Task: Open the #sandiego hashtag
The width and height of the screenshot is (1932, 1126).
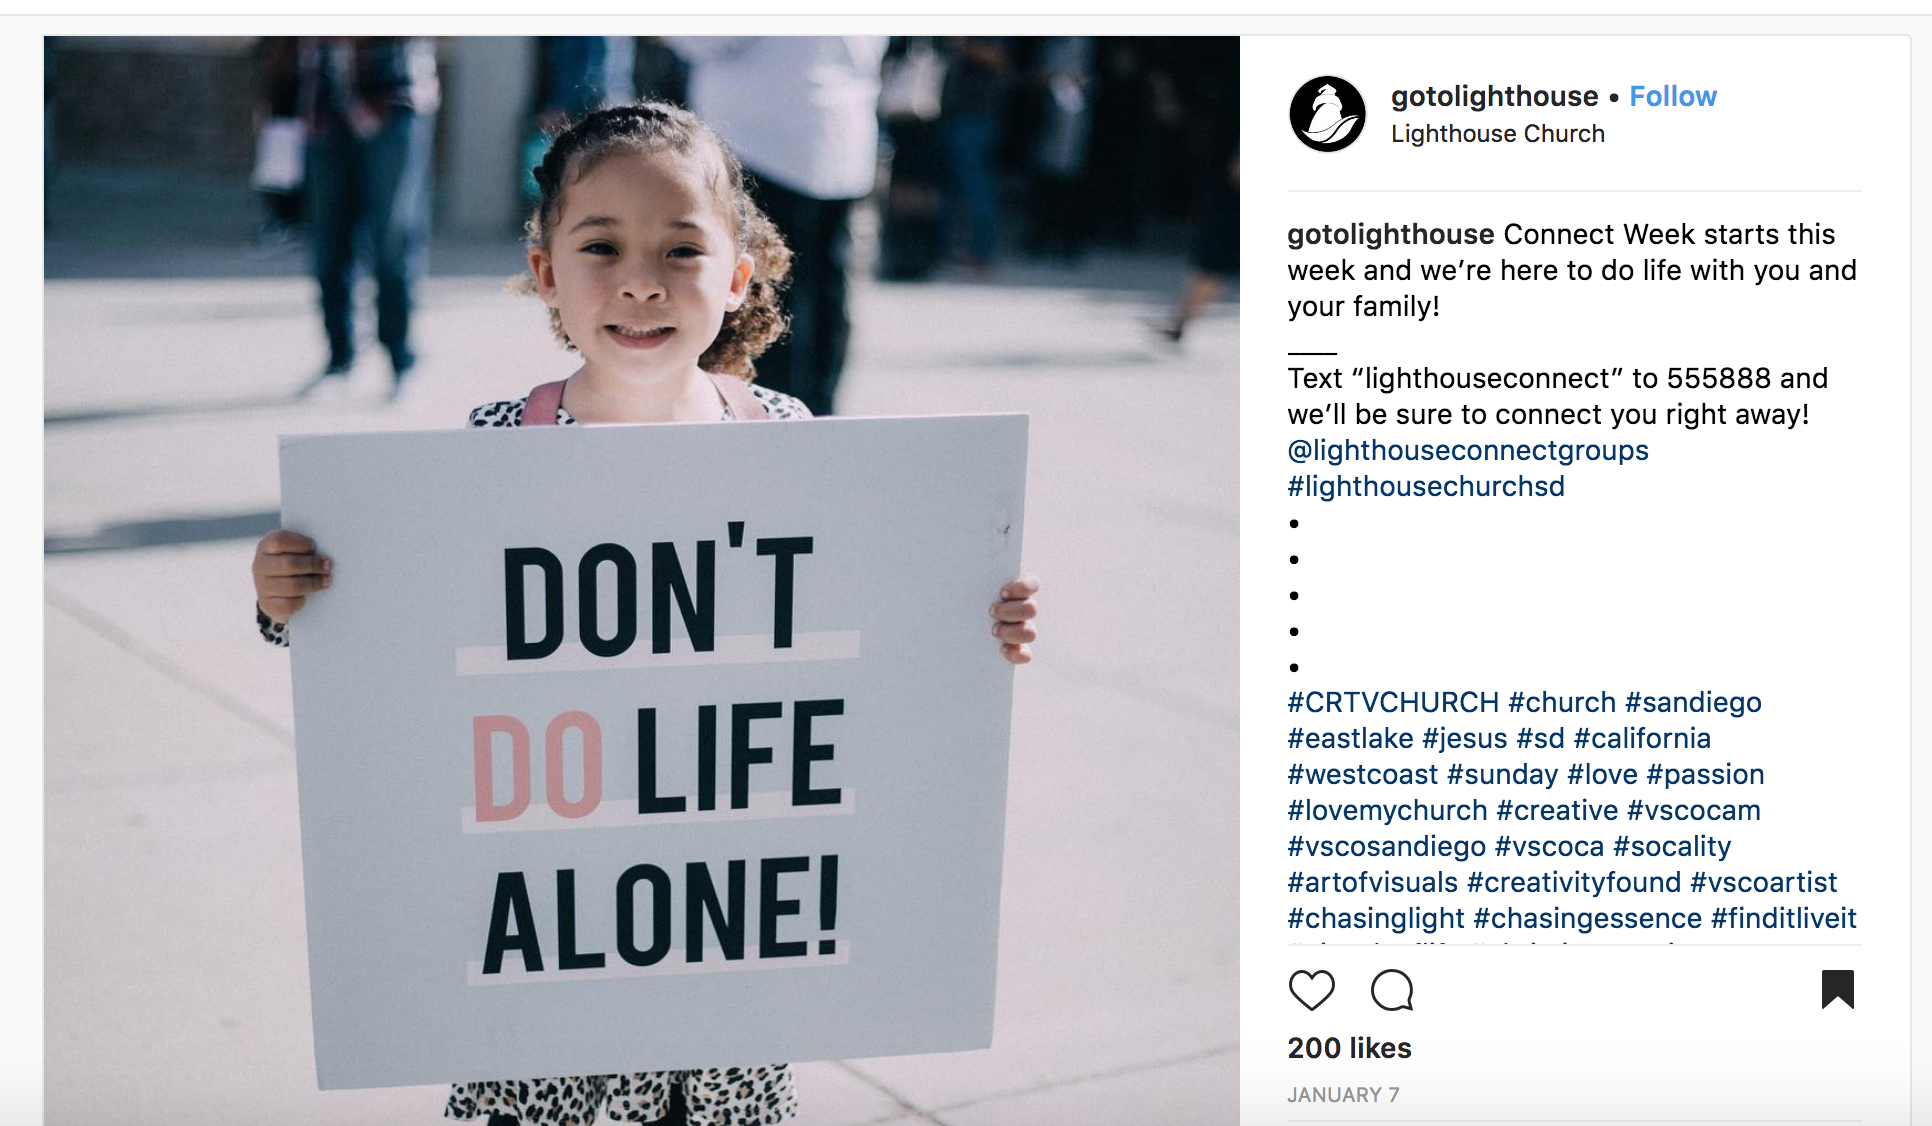Action: pos(1693,703)
